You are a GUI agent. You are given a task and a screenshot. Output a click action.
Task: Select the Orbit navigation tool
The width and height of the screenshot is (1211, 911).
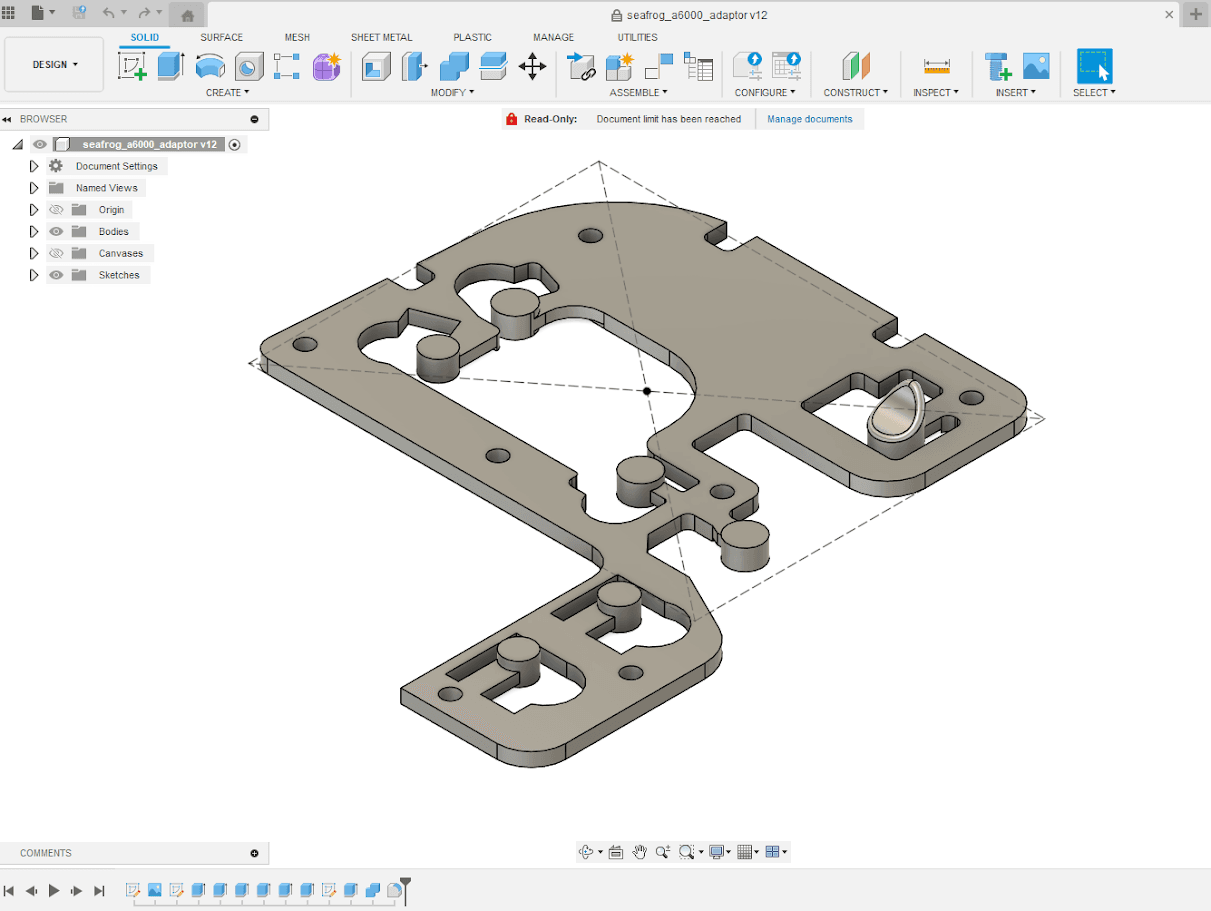(x=586, y=852)
